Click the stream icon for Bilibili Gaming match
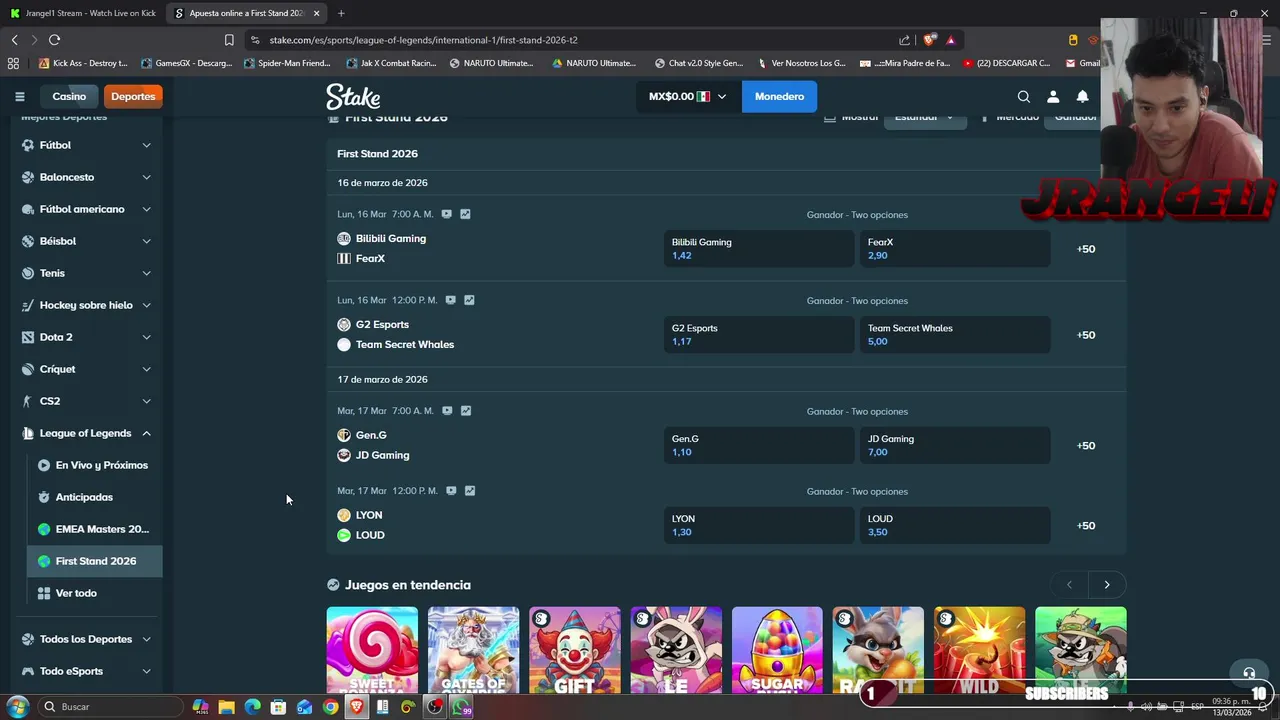1280x720 pixels. click(x=446, y=214)
